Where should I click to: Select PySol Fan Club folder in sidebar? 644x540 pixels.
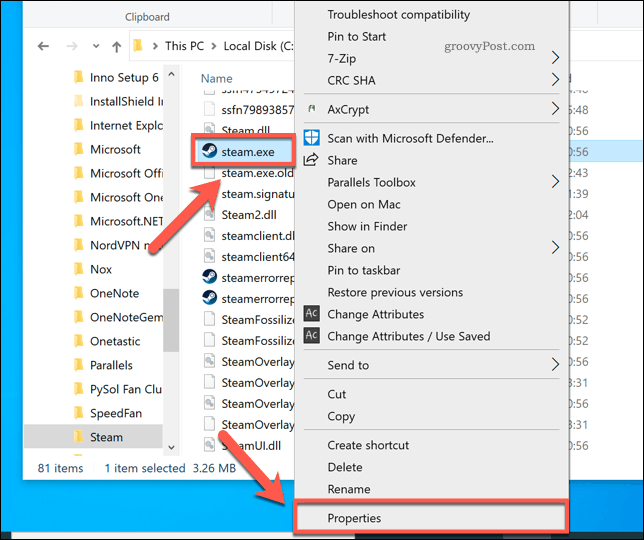coord(126,389)
